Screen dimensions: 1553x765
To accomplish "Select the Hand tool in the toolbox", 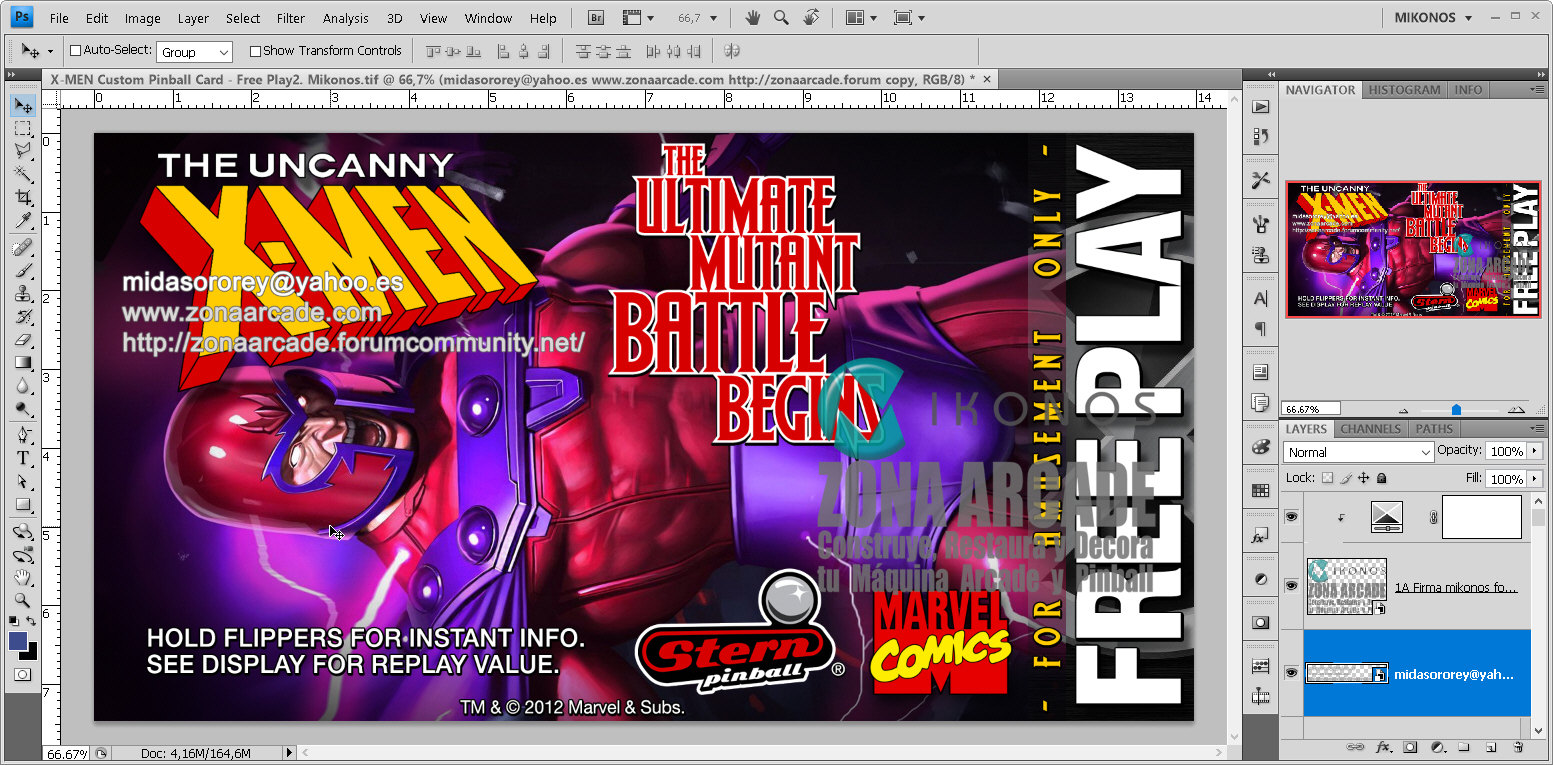I will pos(23,578).
